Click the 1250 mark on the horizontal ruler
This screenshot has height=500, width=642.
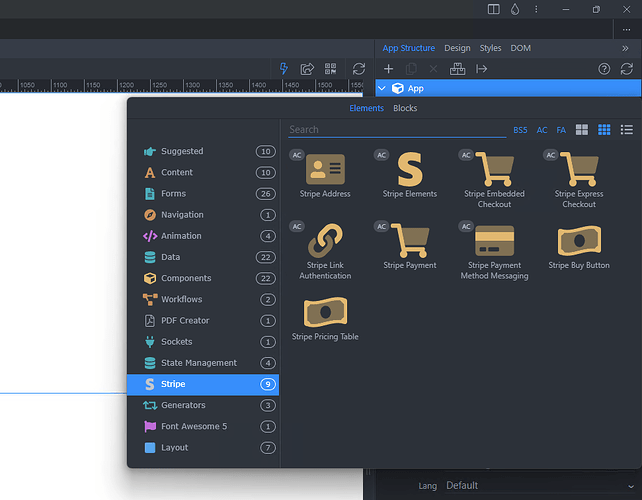tap(159, 85)
